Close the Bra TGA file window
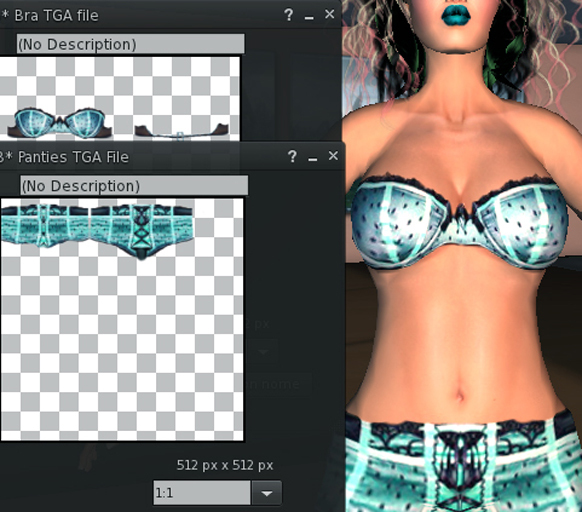582x512 pixels. pos(329,14)
